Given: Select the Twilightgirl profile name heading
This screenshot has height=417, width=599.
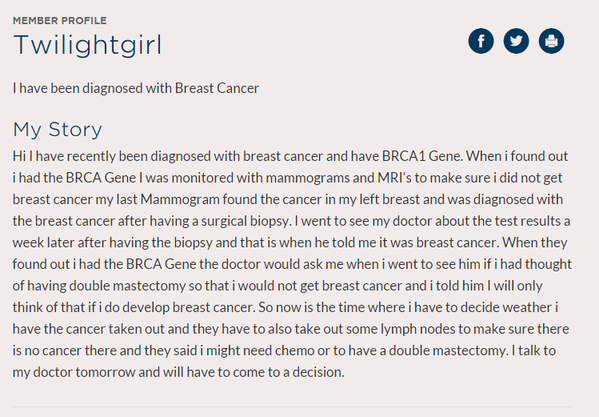Looking at the screenshot, I should [x=87, y=45].
